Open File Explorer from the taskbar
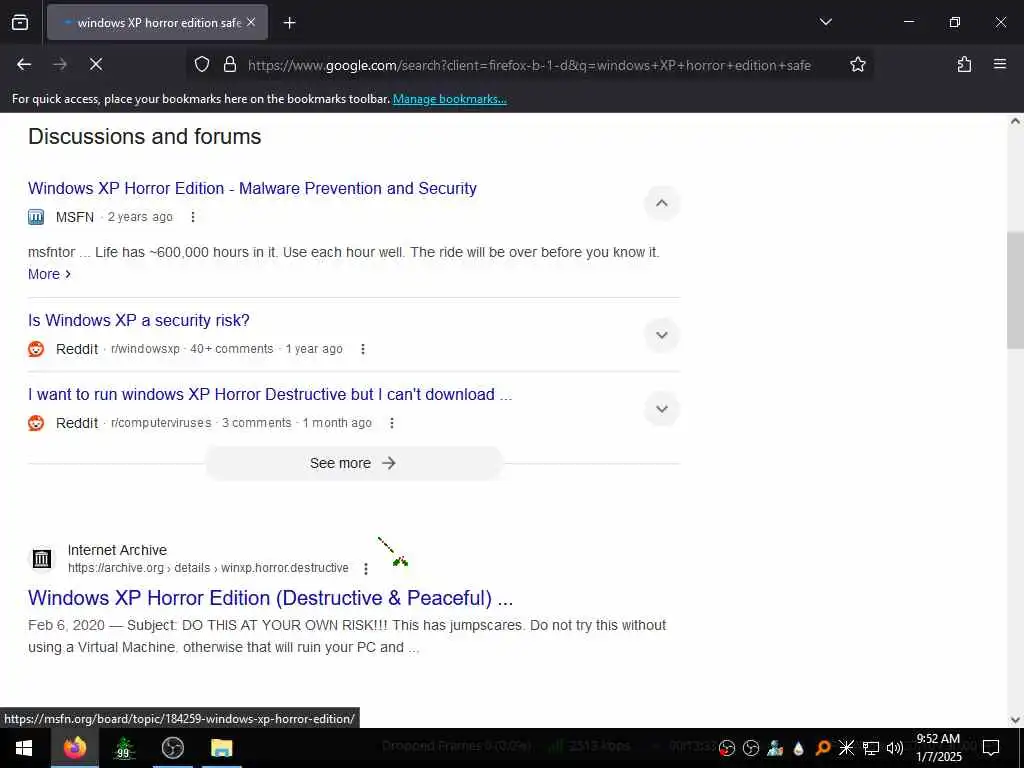The width and height of the screenshot is (1024, 768). tap(221, 748)
